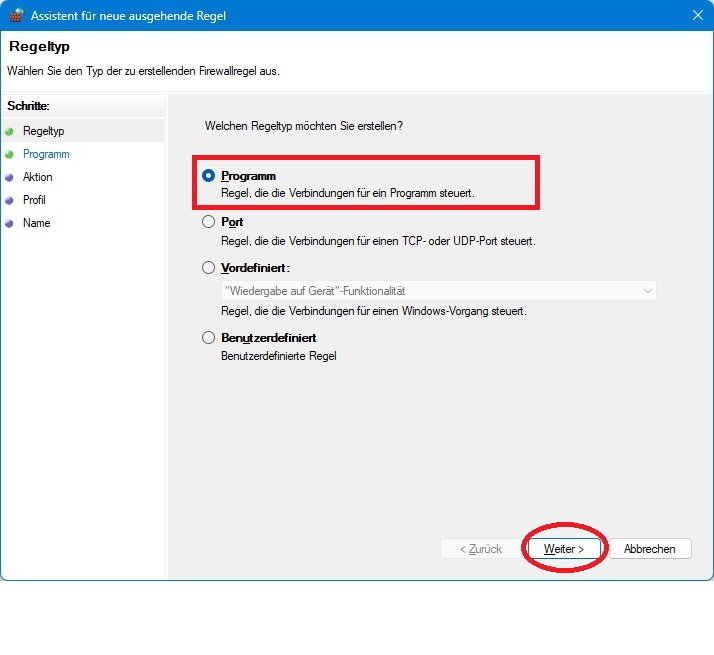Viewport: 714px width, 655px height.
Task: Click description 'Regel, die die Verbindungen für ein Programm steuert.'
Action: (x=348, y=193)
